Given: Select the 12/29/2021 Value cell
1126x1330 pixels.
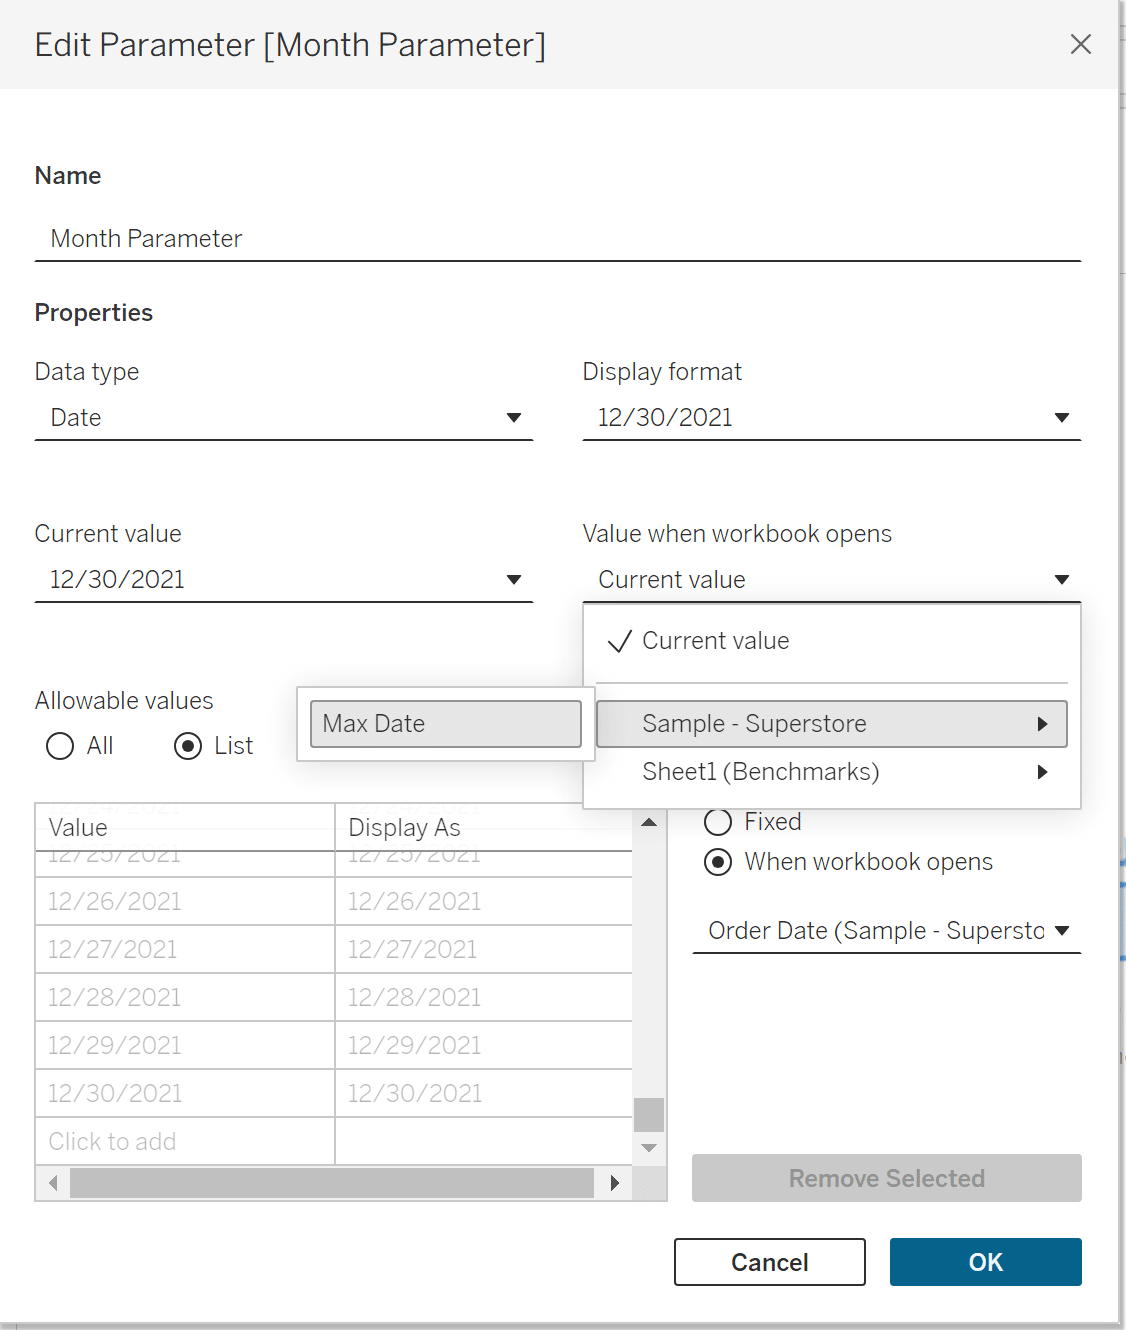Looking at the screenshot, I should click(x=185, y=1045).
